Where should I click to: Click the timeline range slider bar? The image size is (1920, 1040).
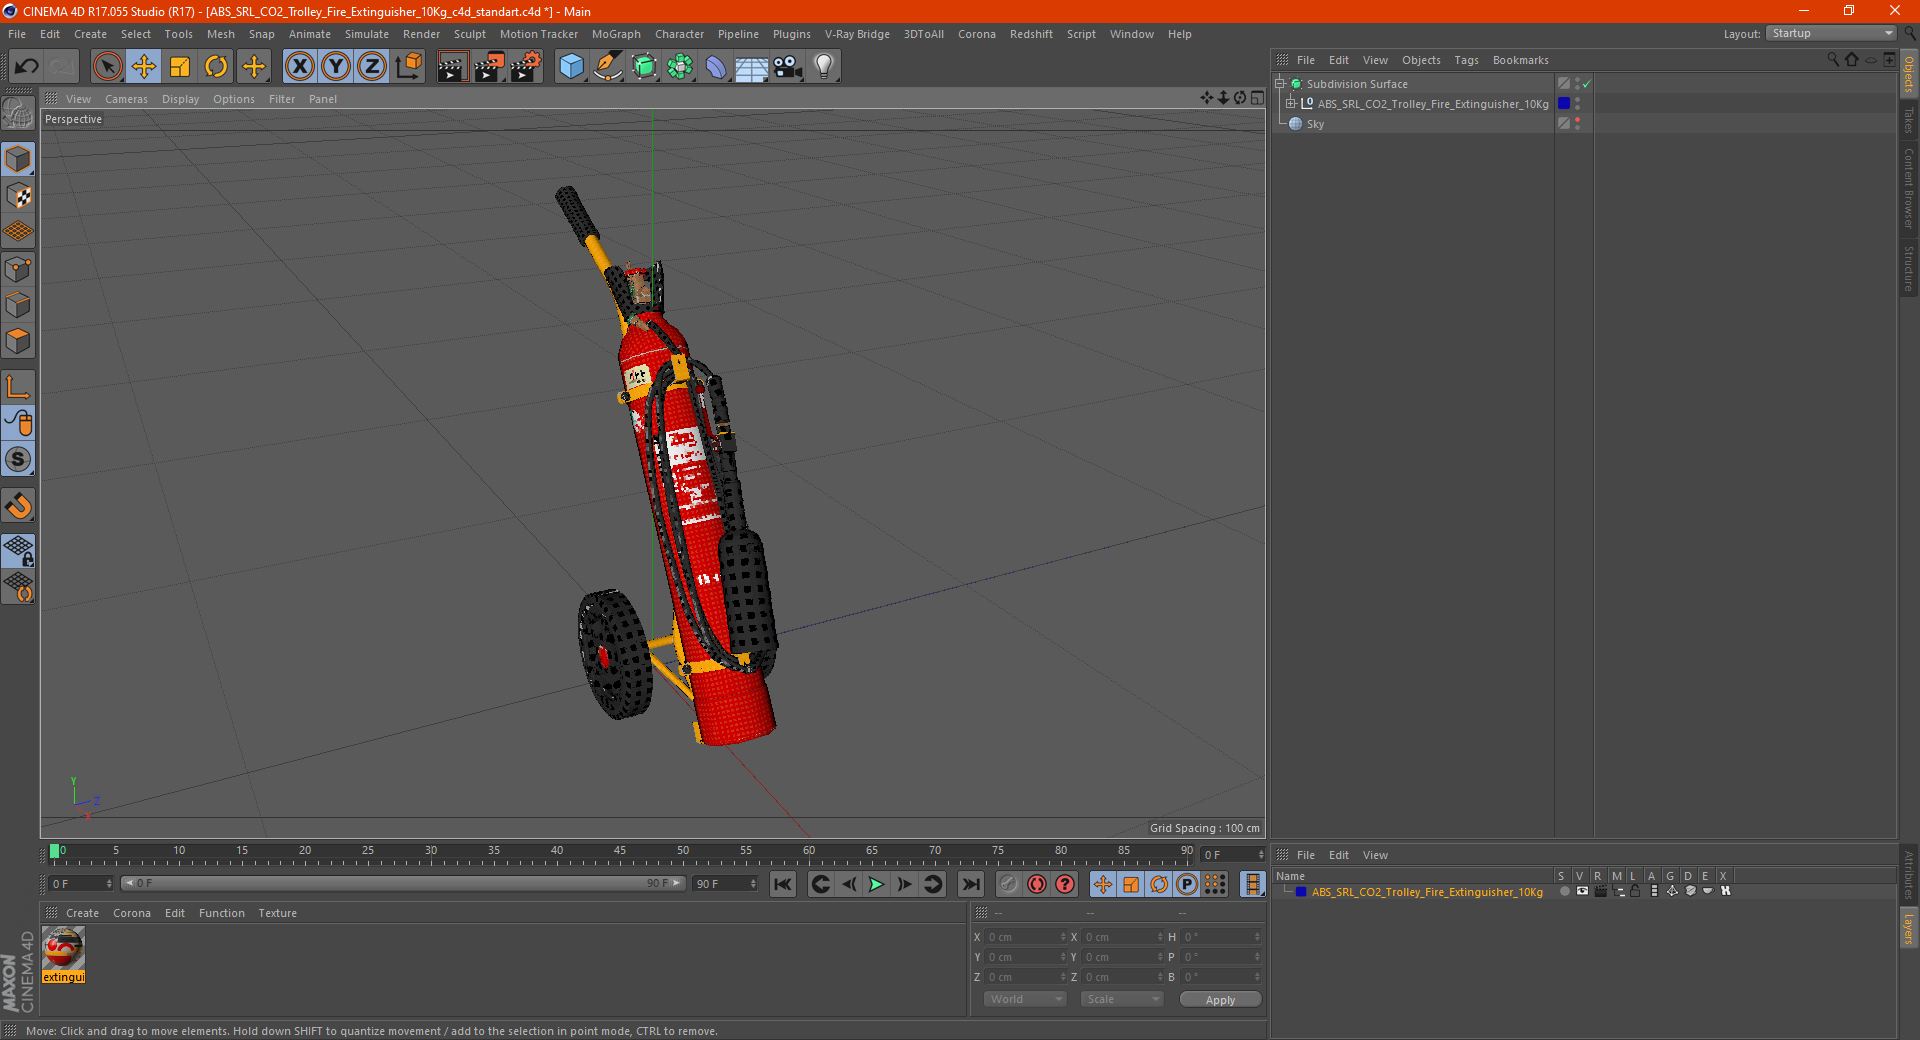point(403,883)
